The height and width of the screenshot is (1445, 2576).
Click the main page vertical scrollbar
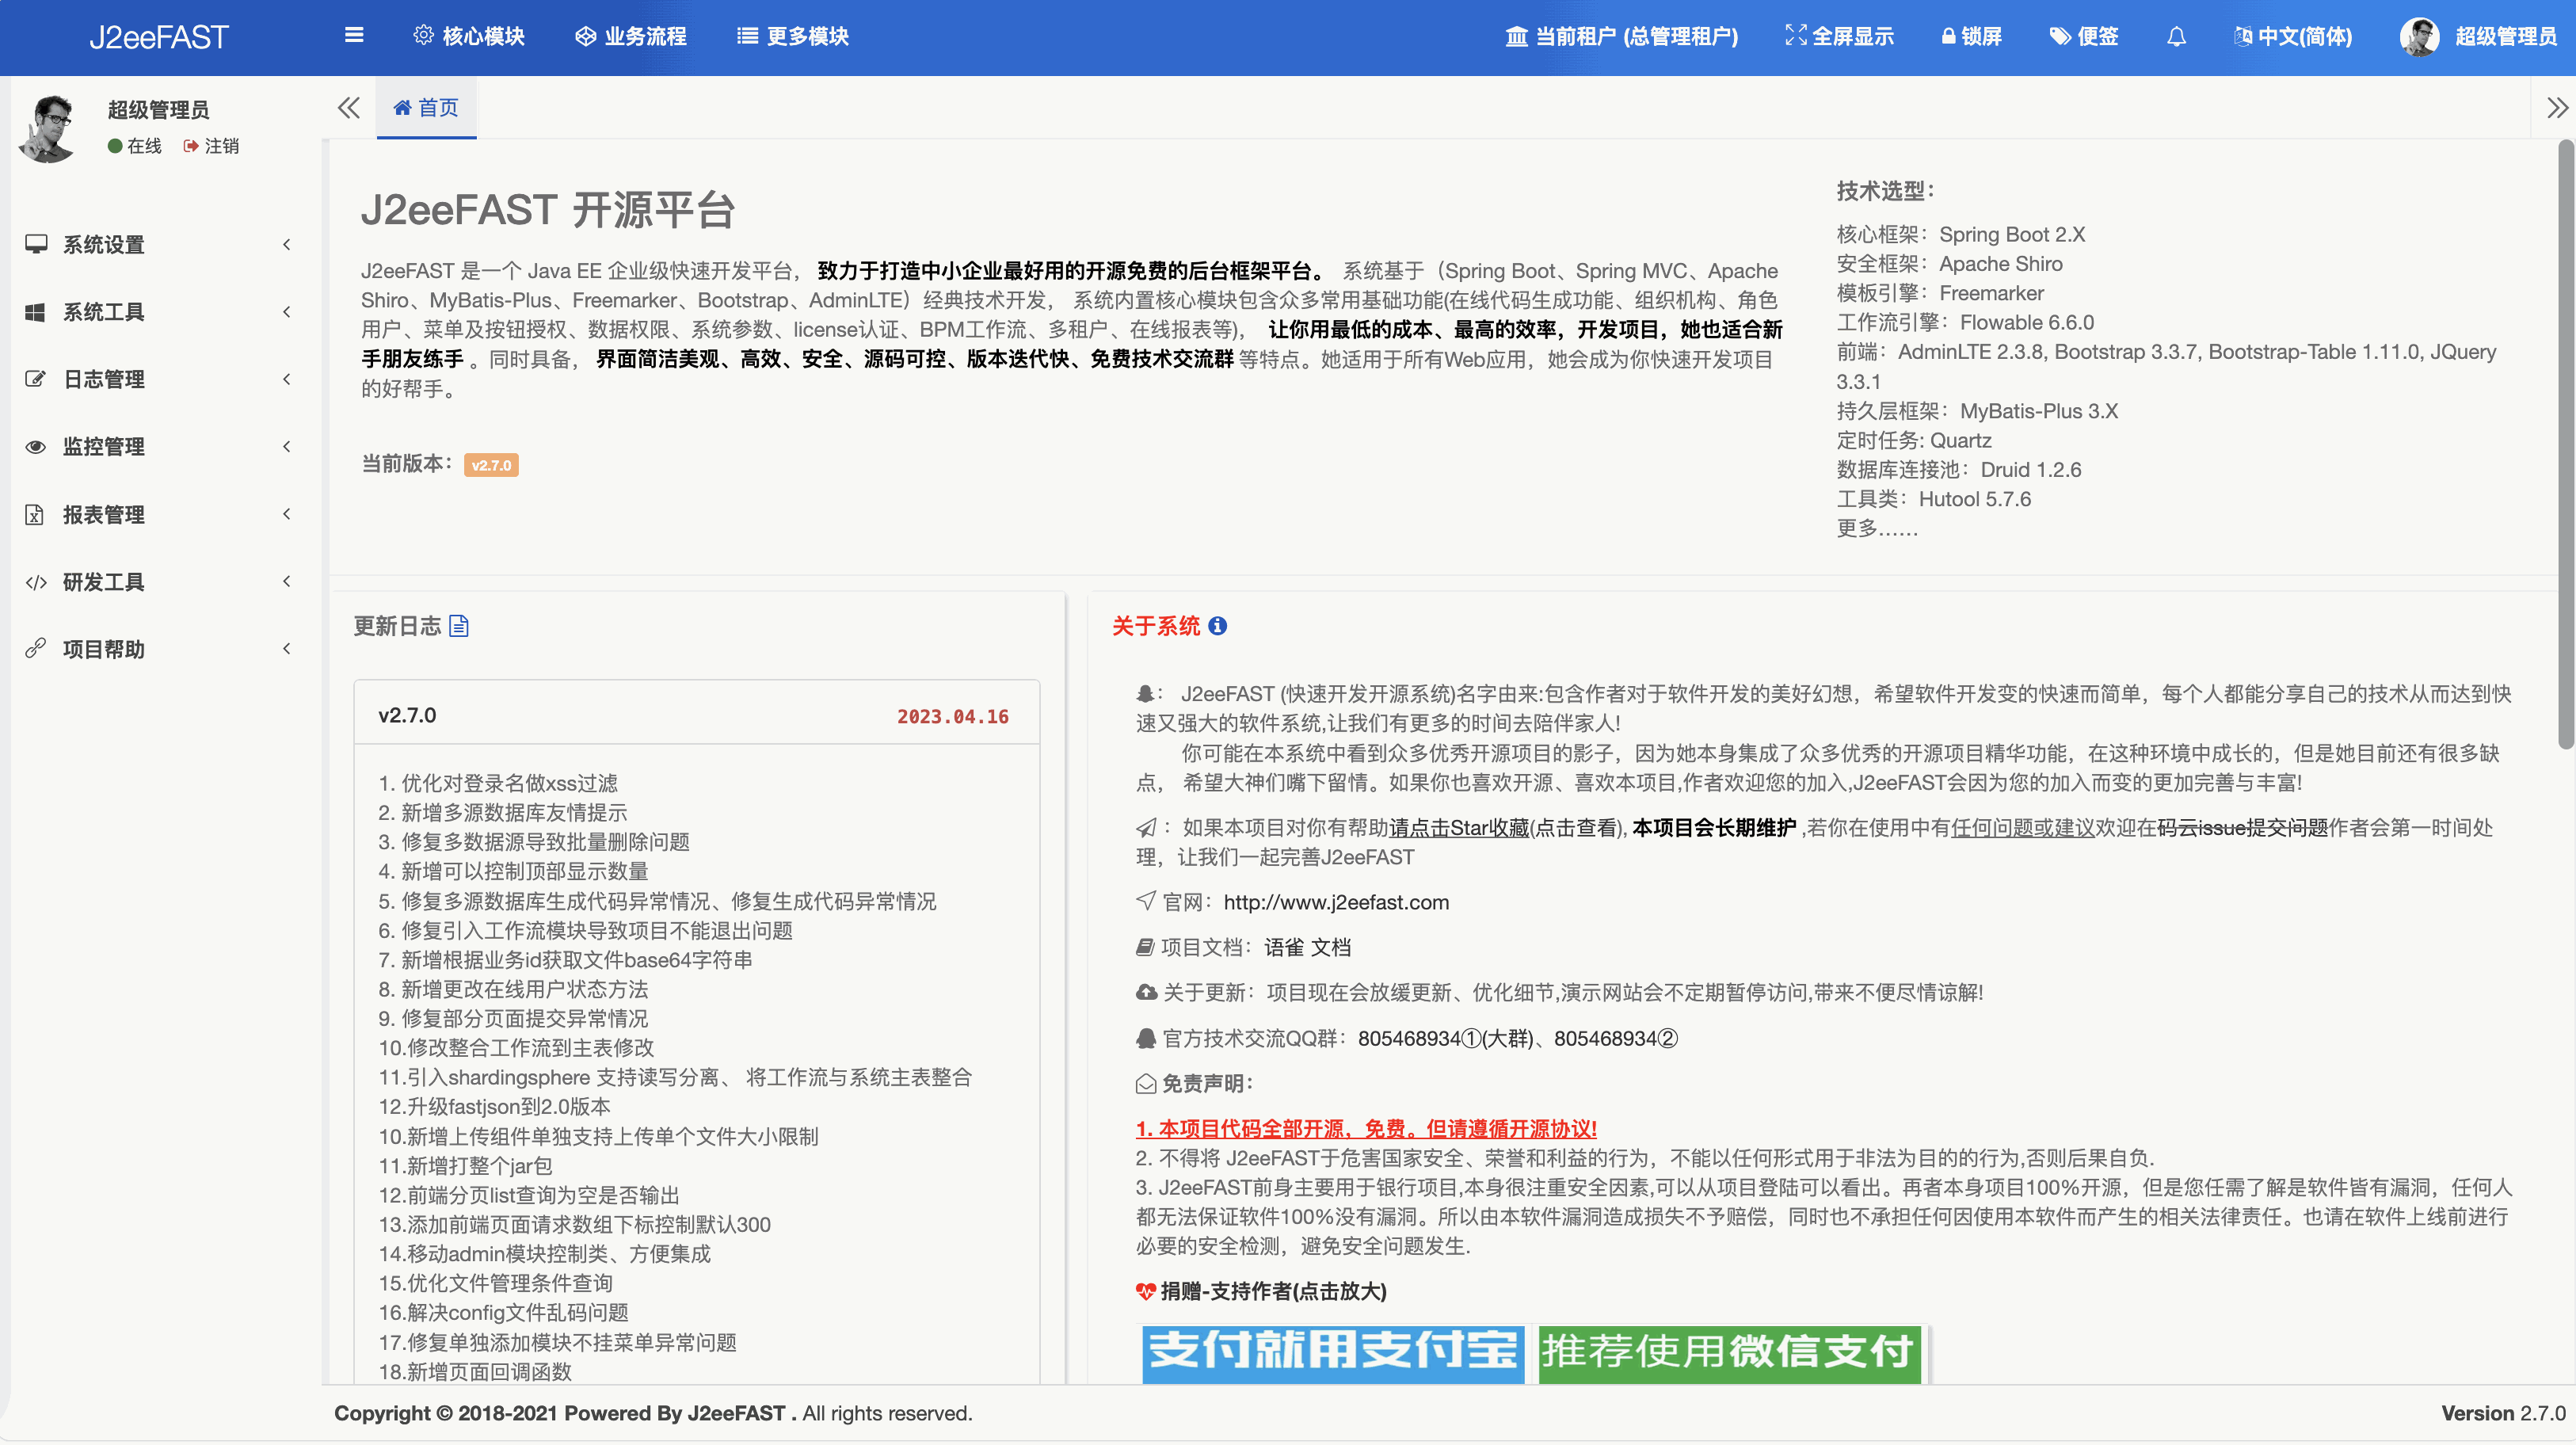pyautogui.click(x=2565, y=445)
